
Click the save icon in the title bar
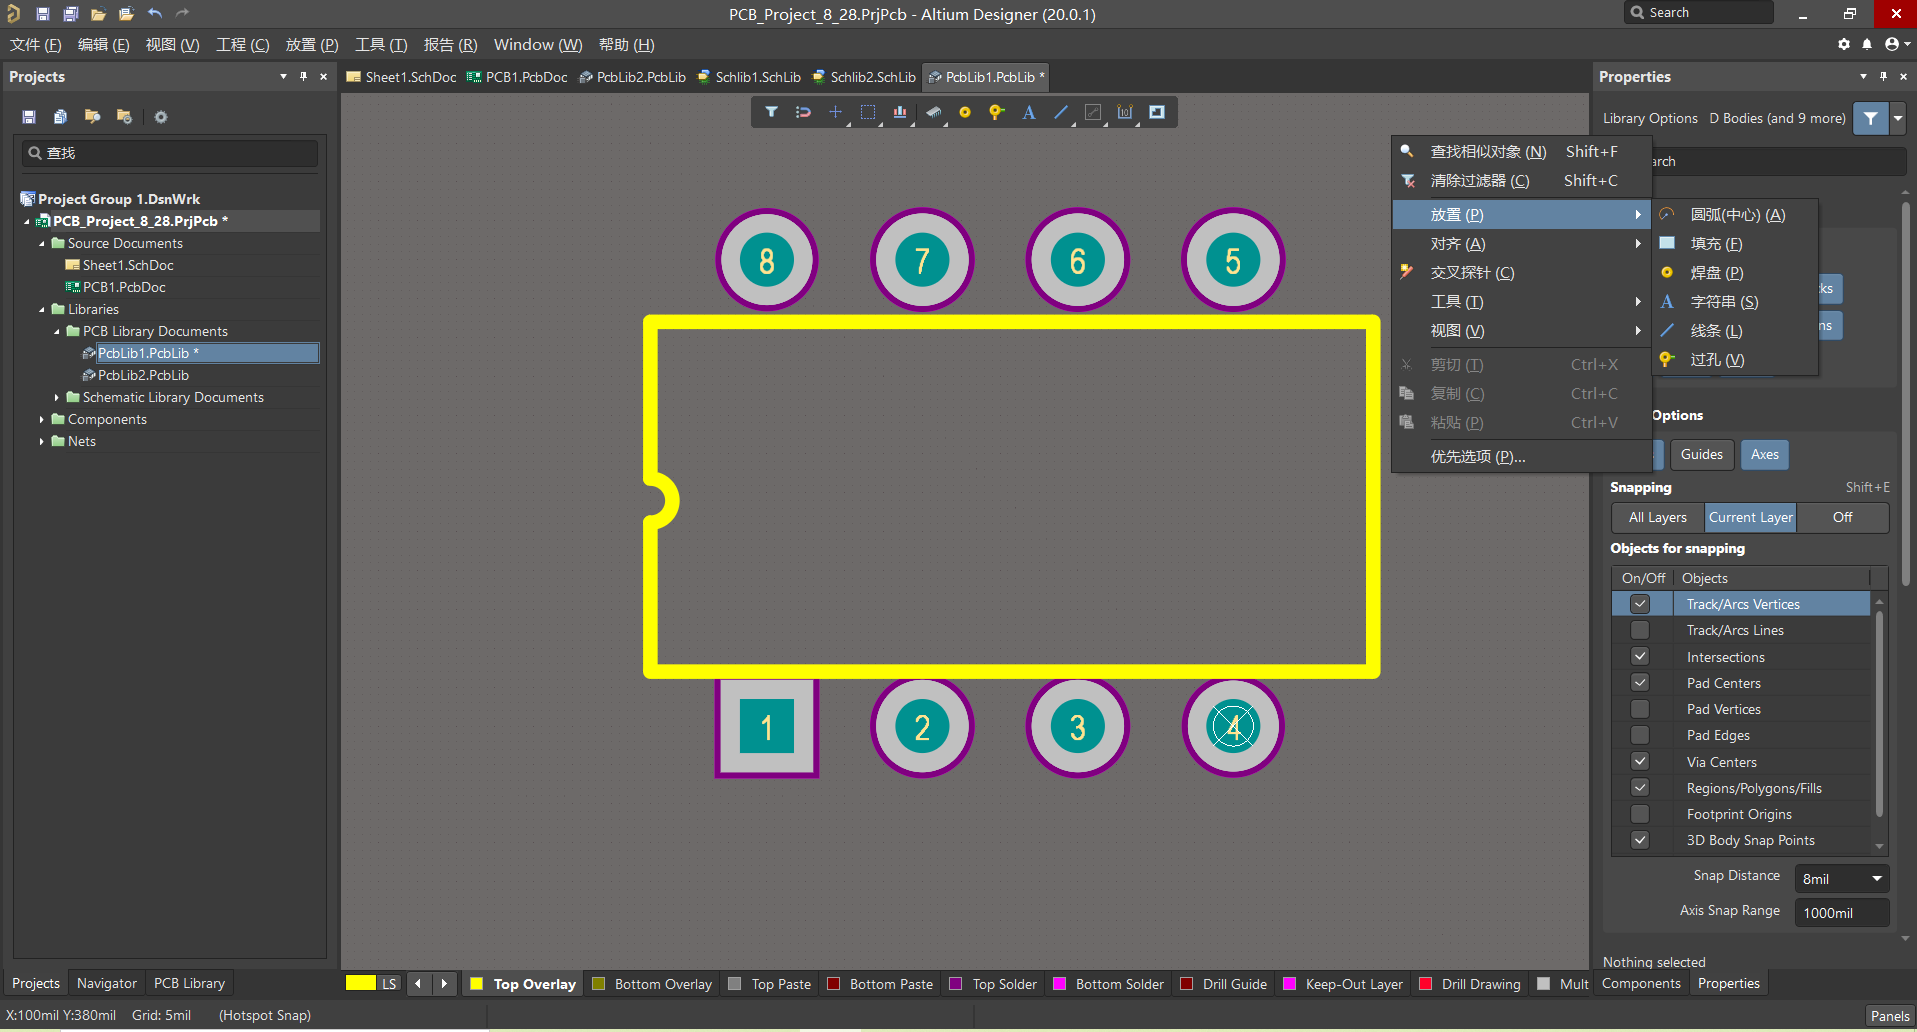(x=42, y=14)
